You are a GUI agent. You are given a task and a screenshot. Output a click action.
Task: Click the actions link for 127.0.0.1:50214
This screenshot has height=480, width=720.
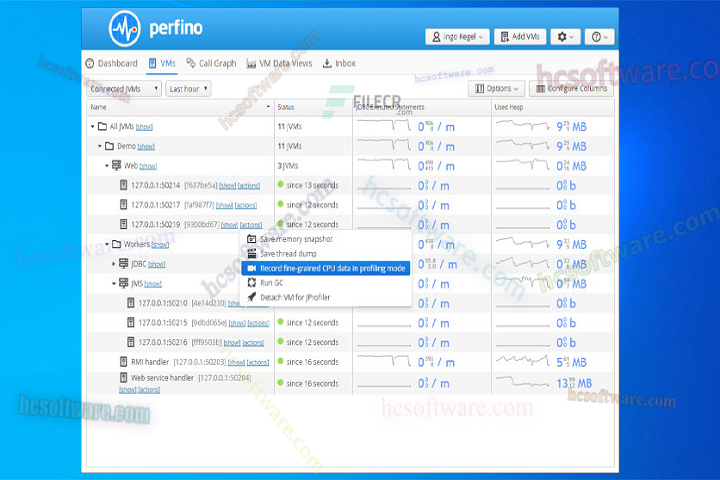point(249,186)
